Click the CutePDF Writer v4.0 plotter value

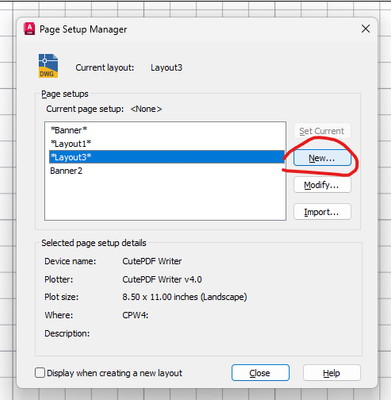(162, 279)
